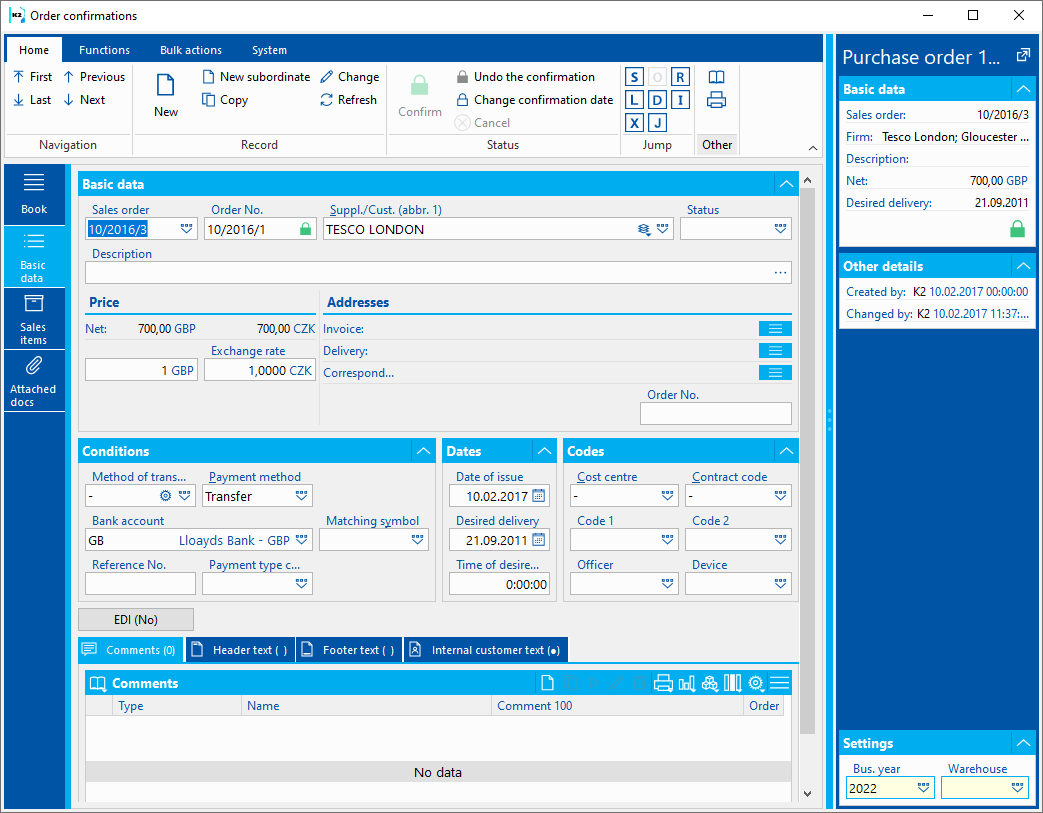Collapse the ribbon with chevron
The width and height of the screenshot is (1043, 813).
point(813,148)
